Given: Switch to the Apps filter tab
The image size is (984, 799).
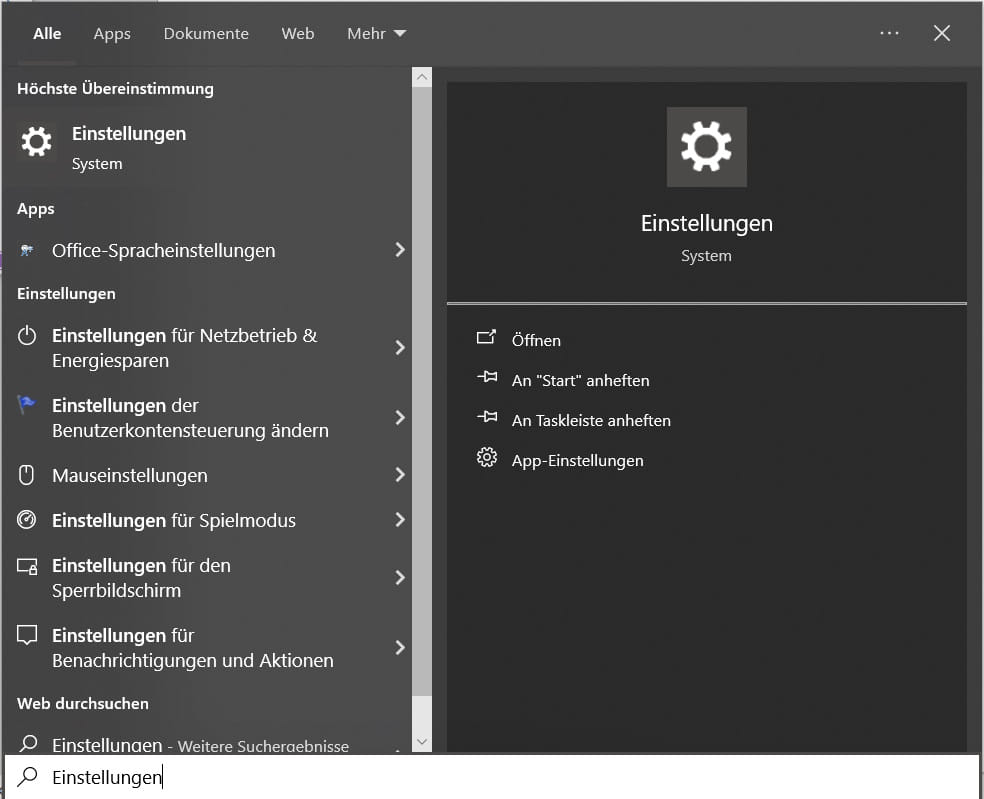Looking at the screenshot, I should [x=112, y=34].
